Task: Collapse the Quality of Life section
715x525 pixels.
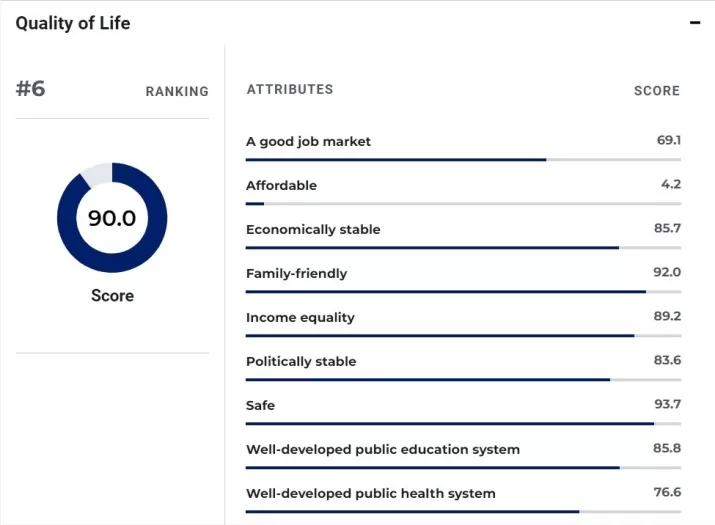Action: click(695, 23)
